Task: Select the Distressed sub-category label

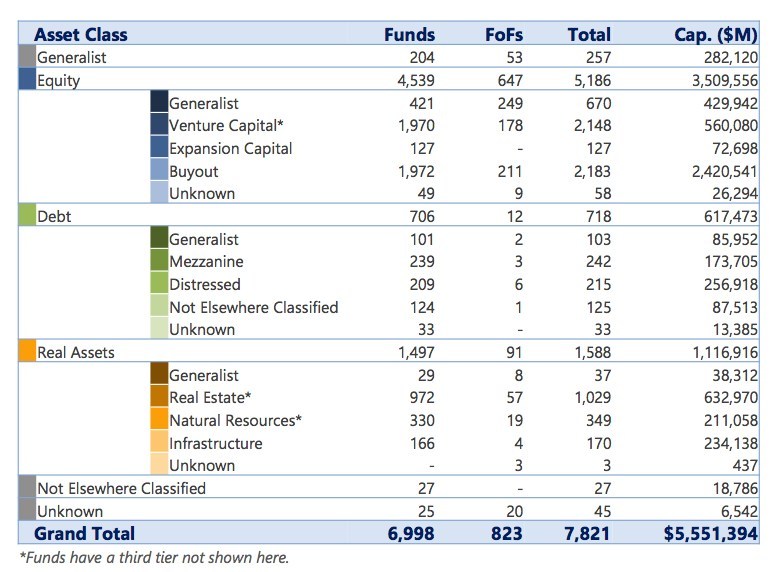Action: [x=206, y=284]
